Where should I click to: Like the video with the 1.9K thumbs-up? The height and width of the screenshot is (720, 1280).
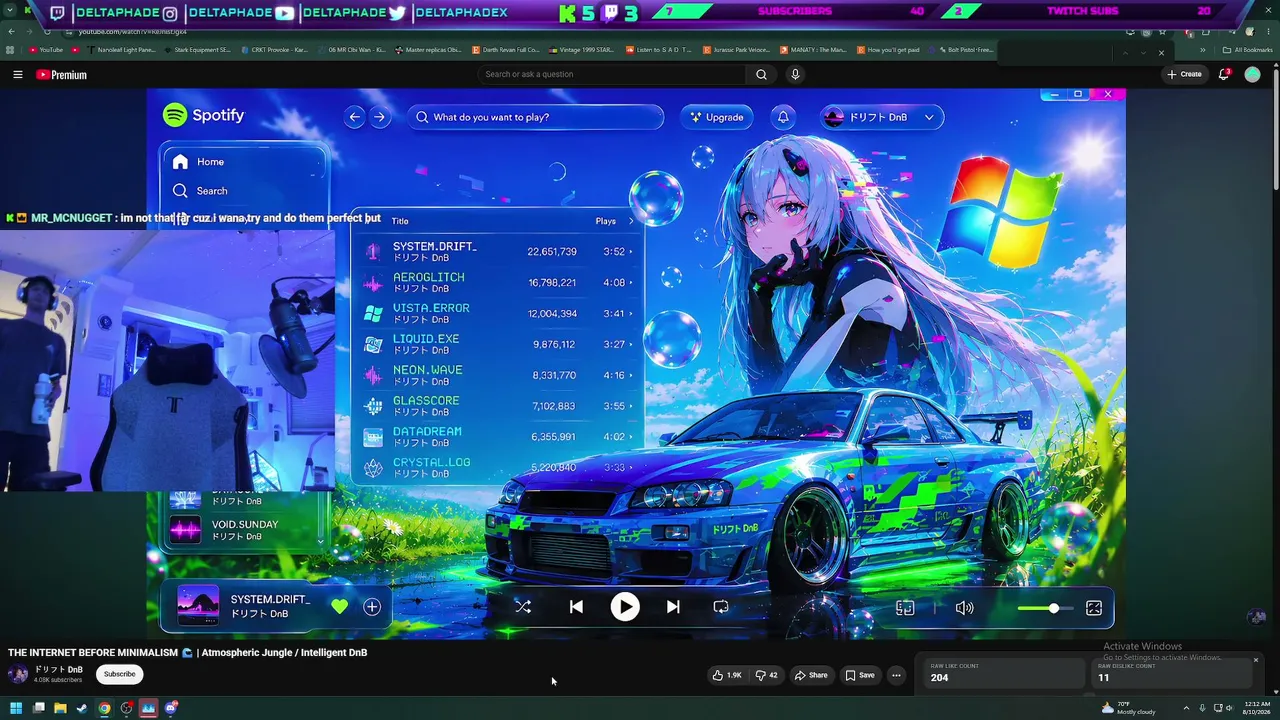point(726,675)
